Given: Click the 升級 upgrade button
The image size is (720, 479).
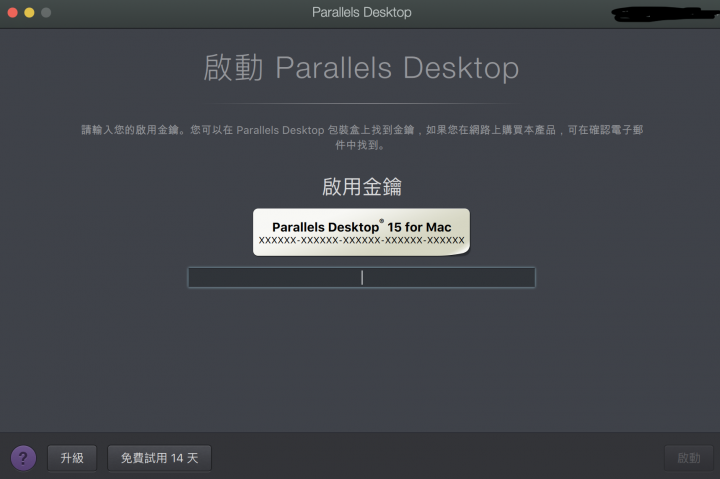Looking at the screenshot, I should pos(72,458).
